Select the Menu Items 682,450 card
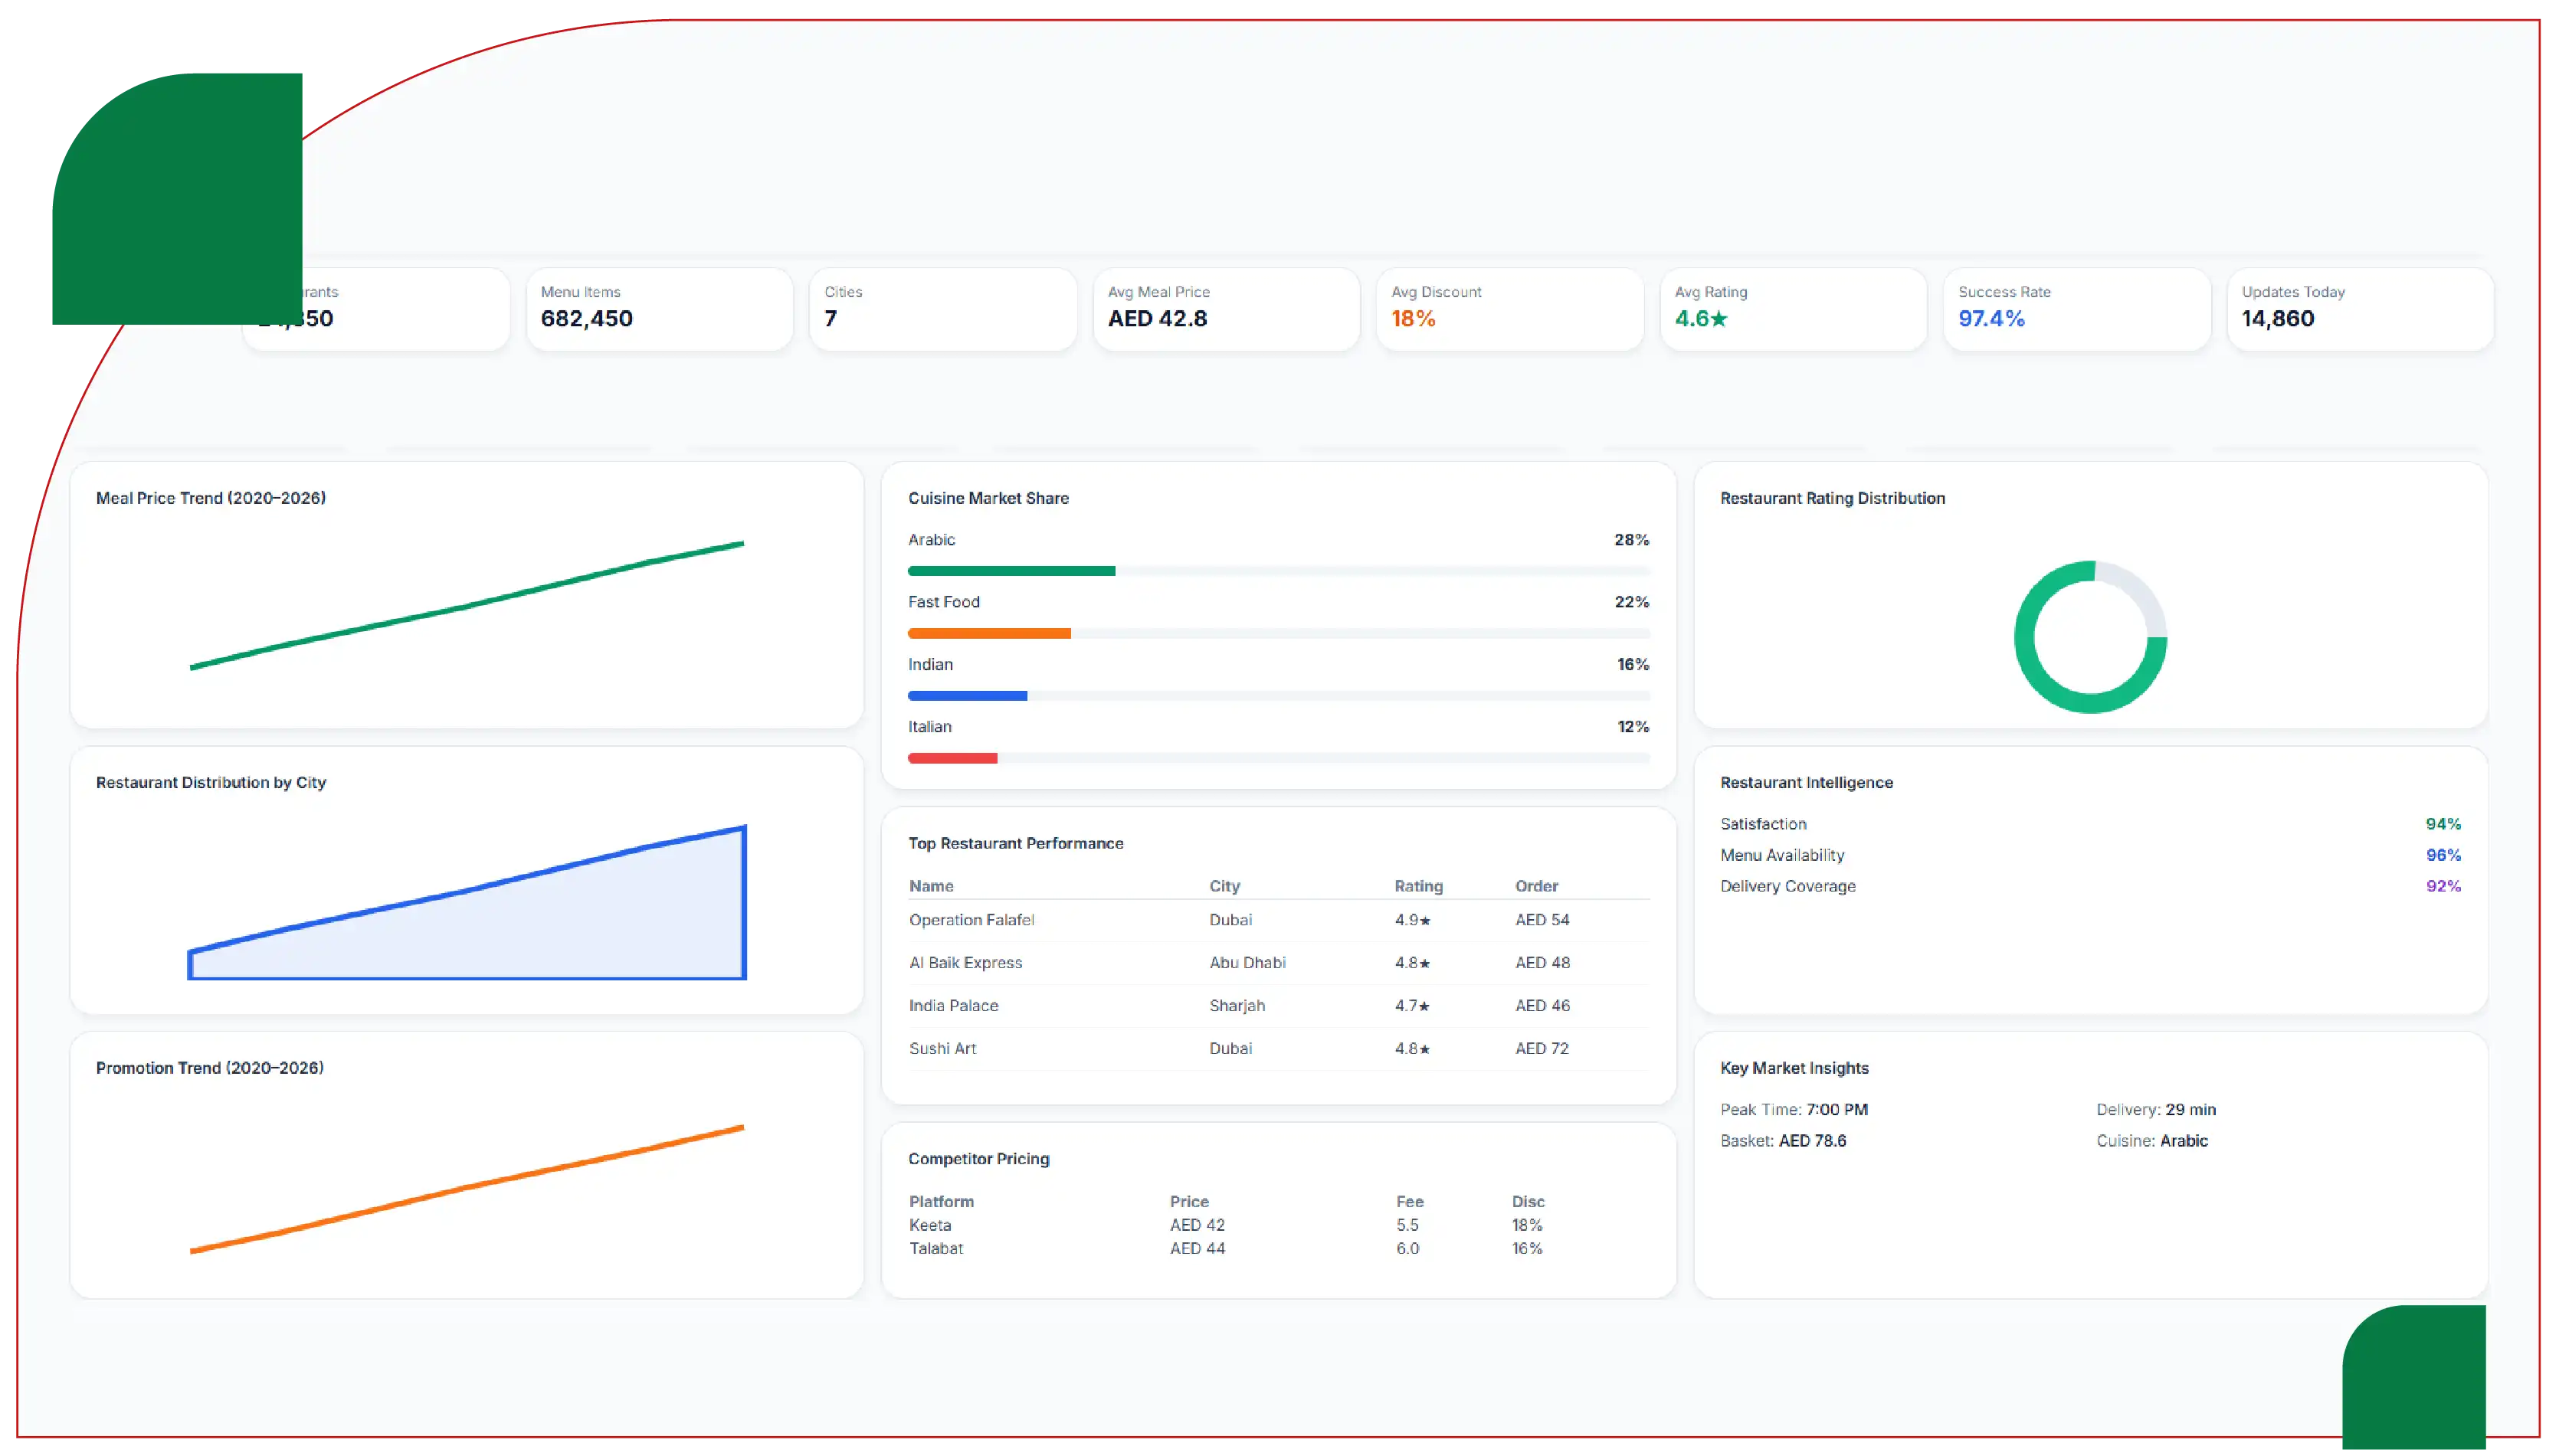This screenshot has height=1456, width=2559. pos(659,309)
